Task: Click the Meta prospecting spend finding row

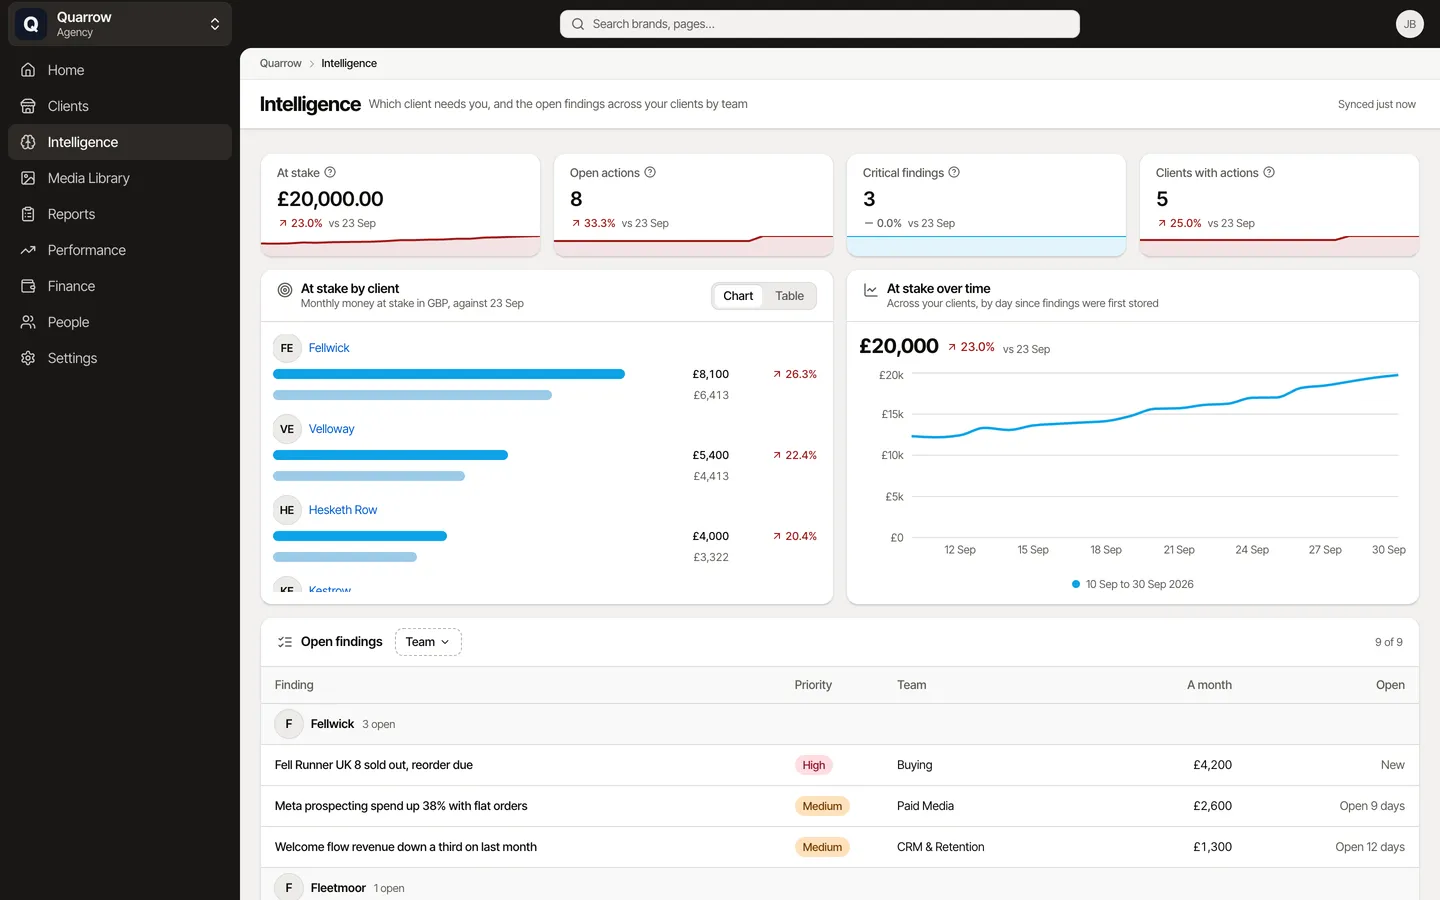Action: click(840, 806)
